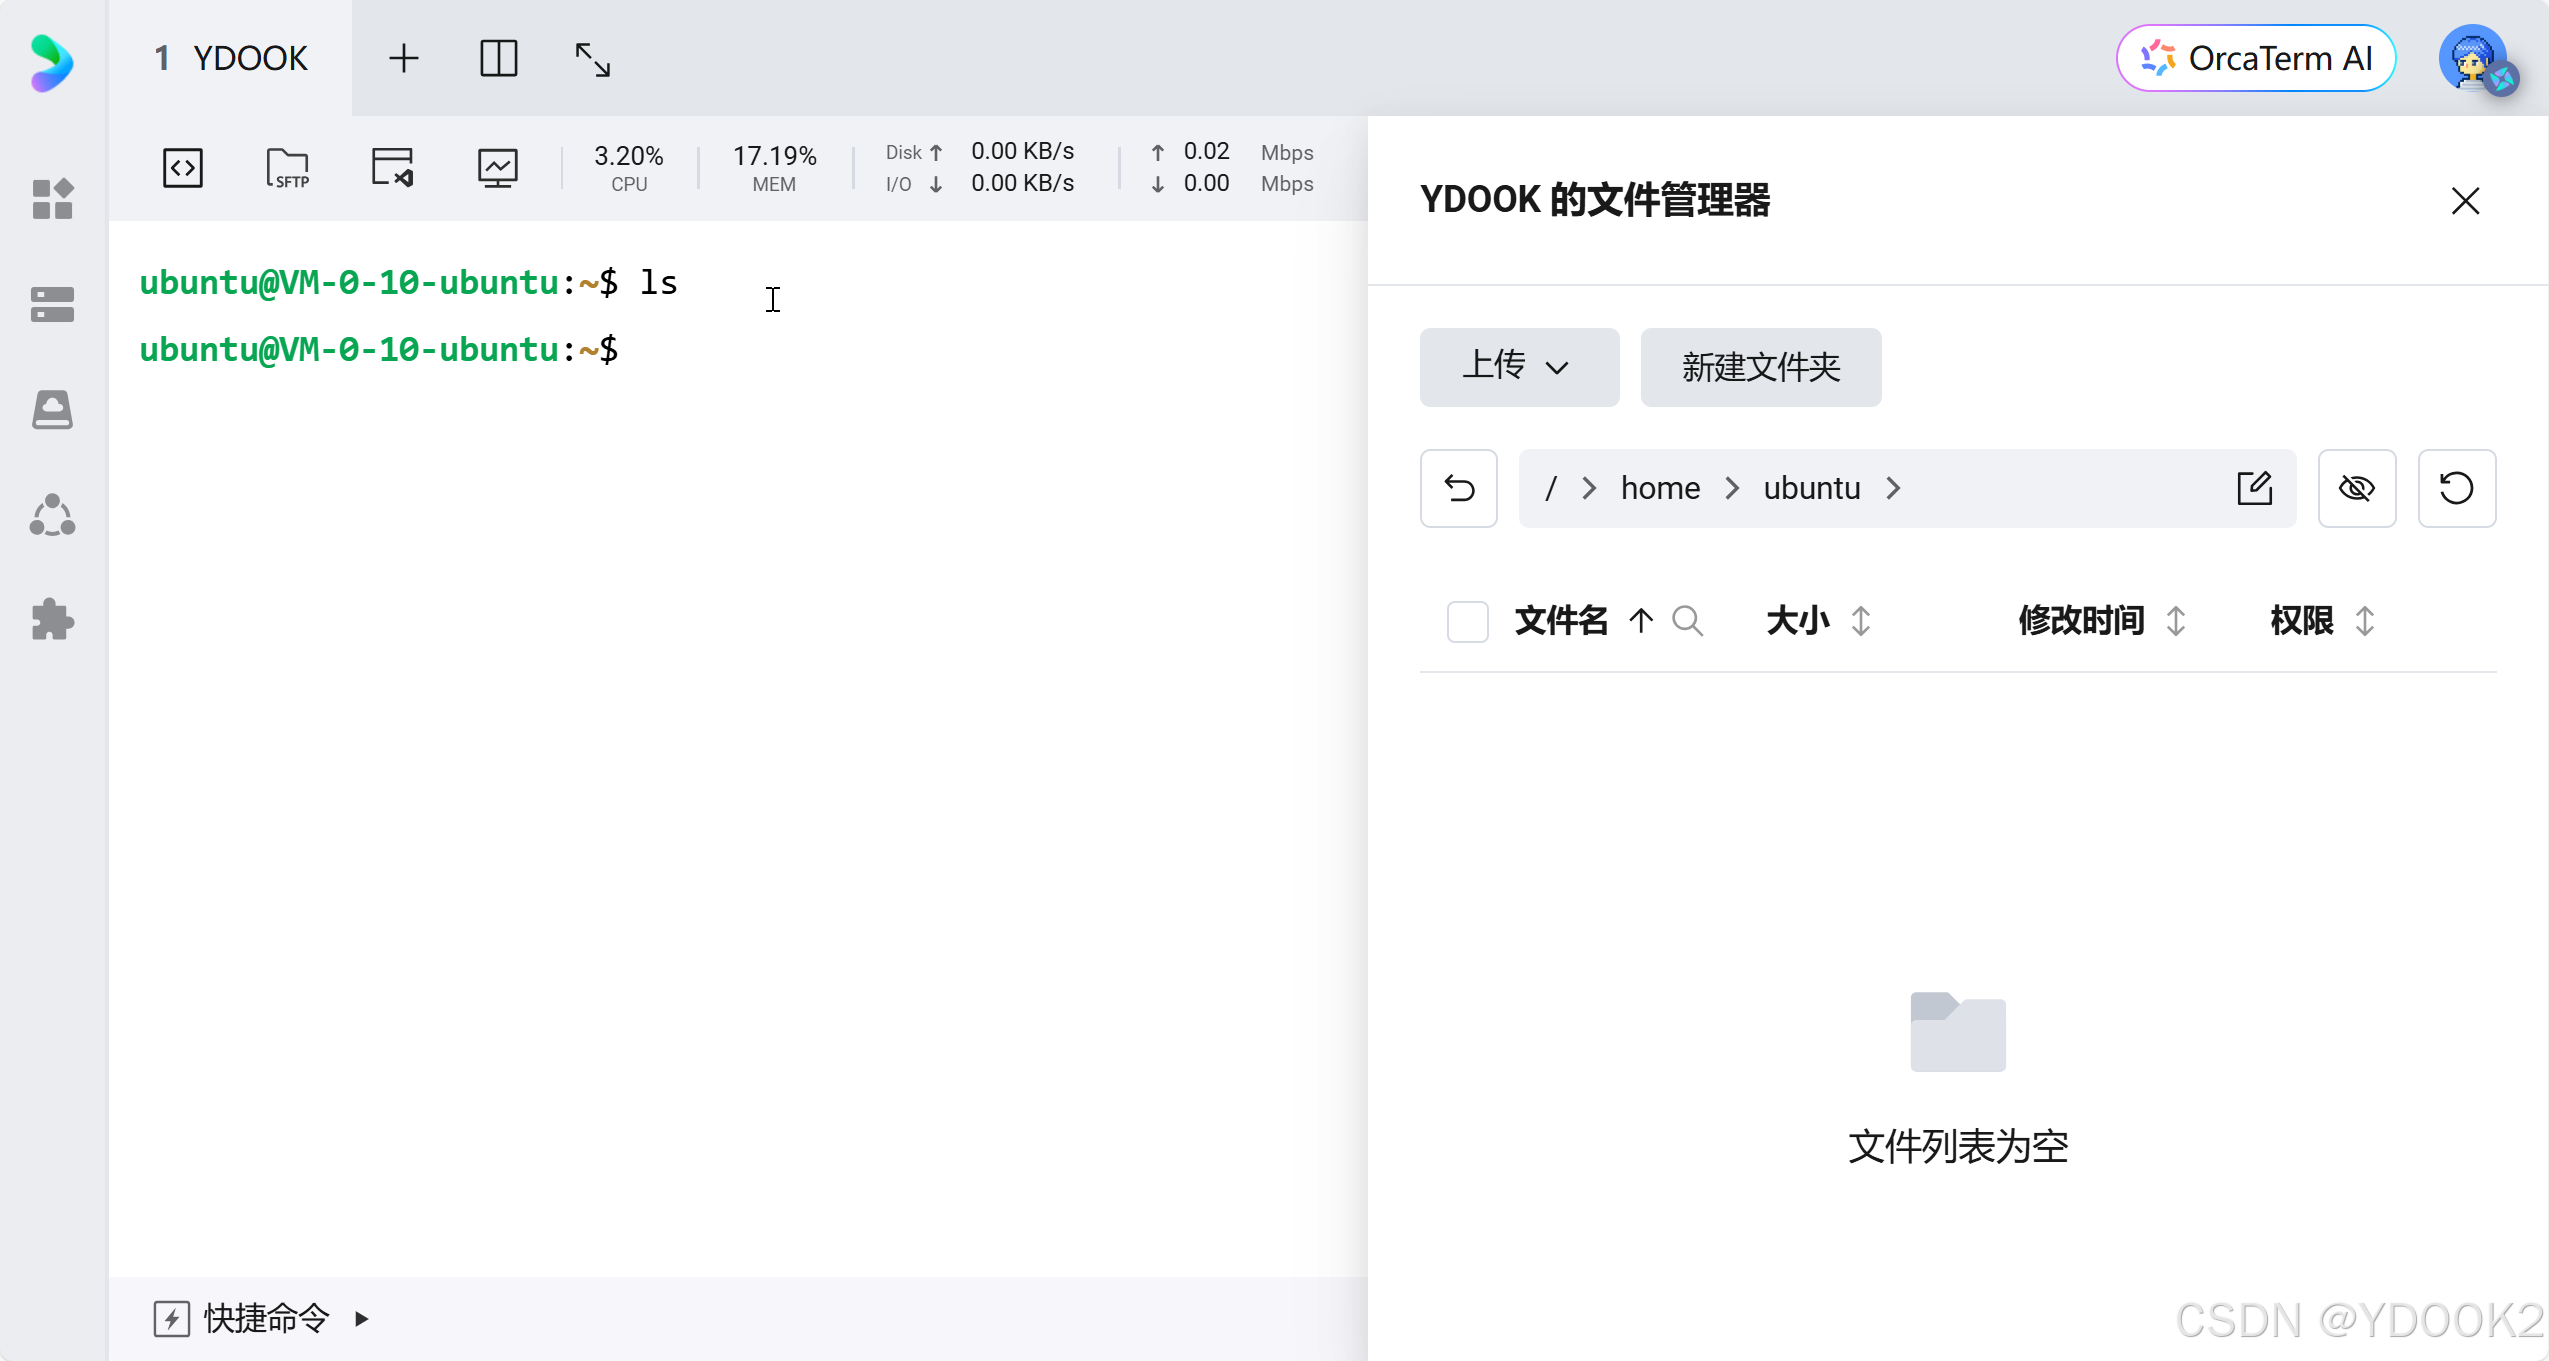Click the 新建文件夹 button

tap(1760, 367)
